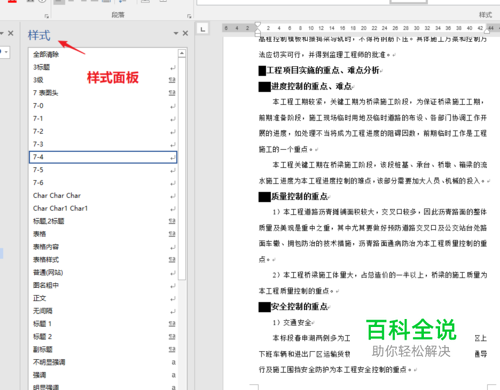Click the linked-style icon beside 3级
Viewport: 500px width, 390px height.
172,80
